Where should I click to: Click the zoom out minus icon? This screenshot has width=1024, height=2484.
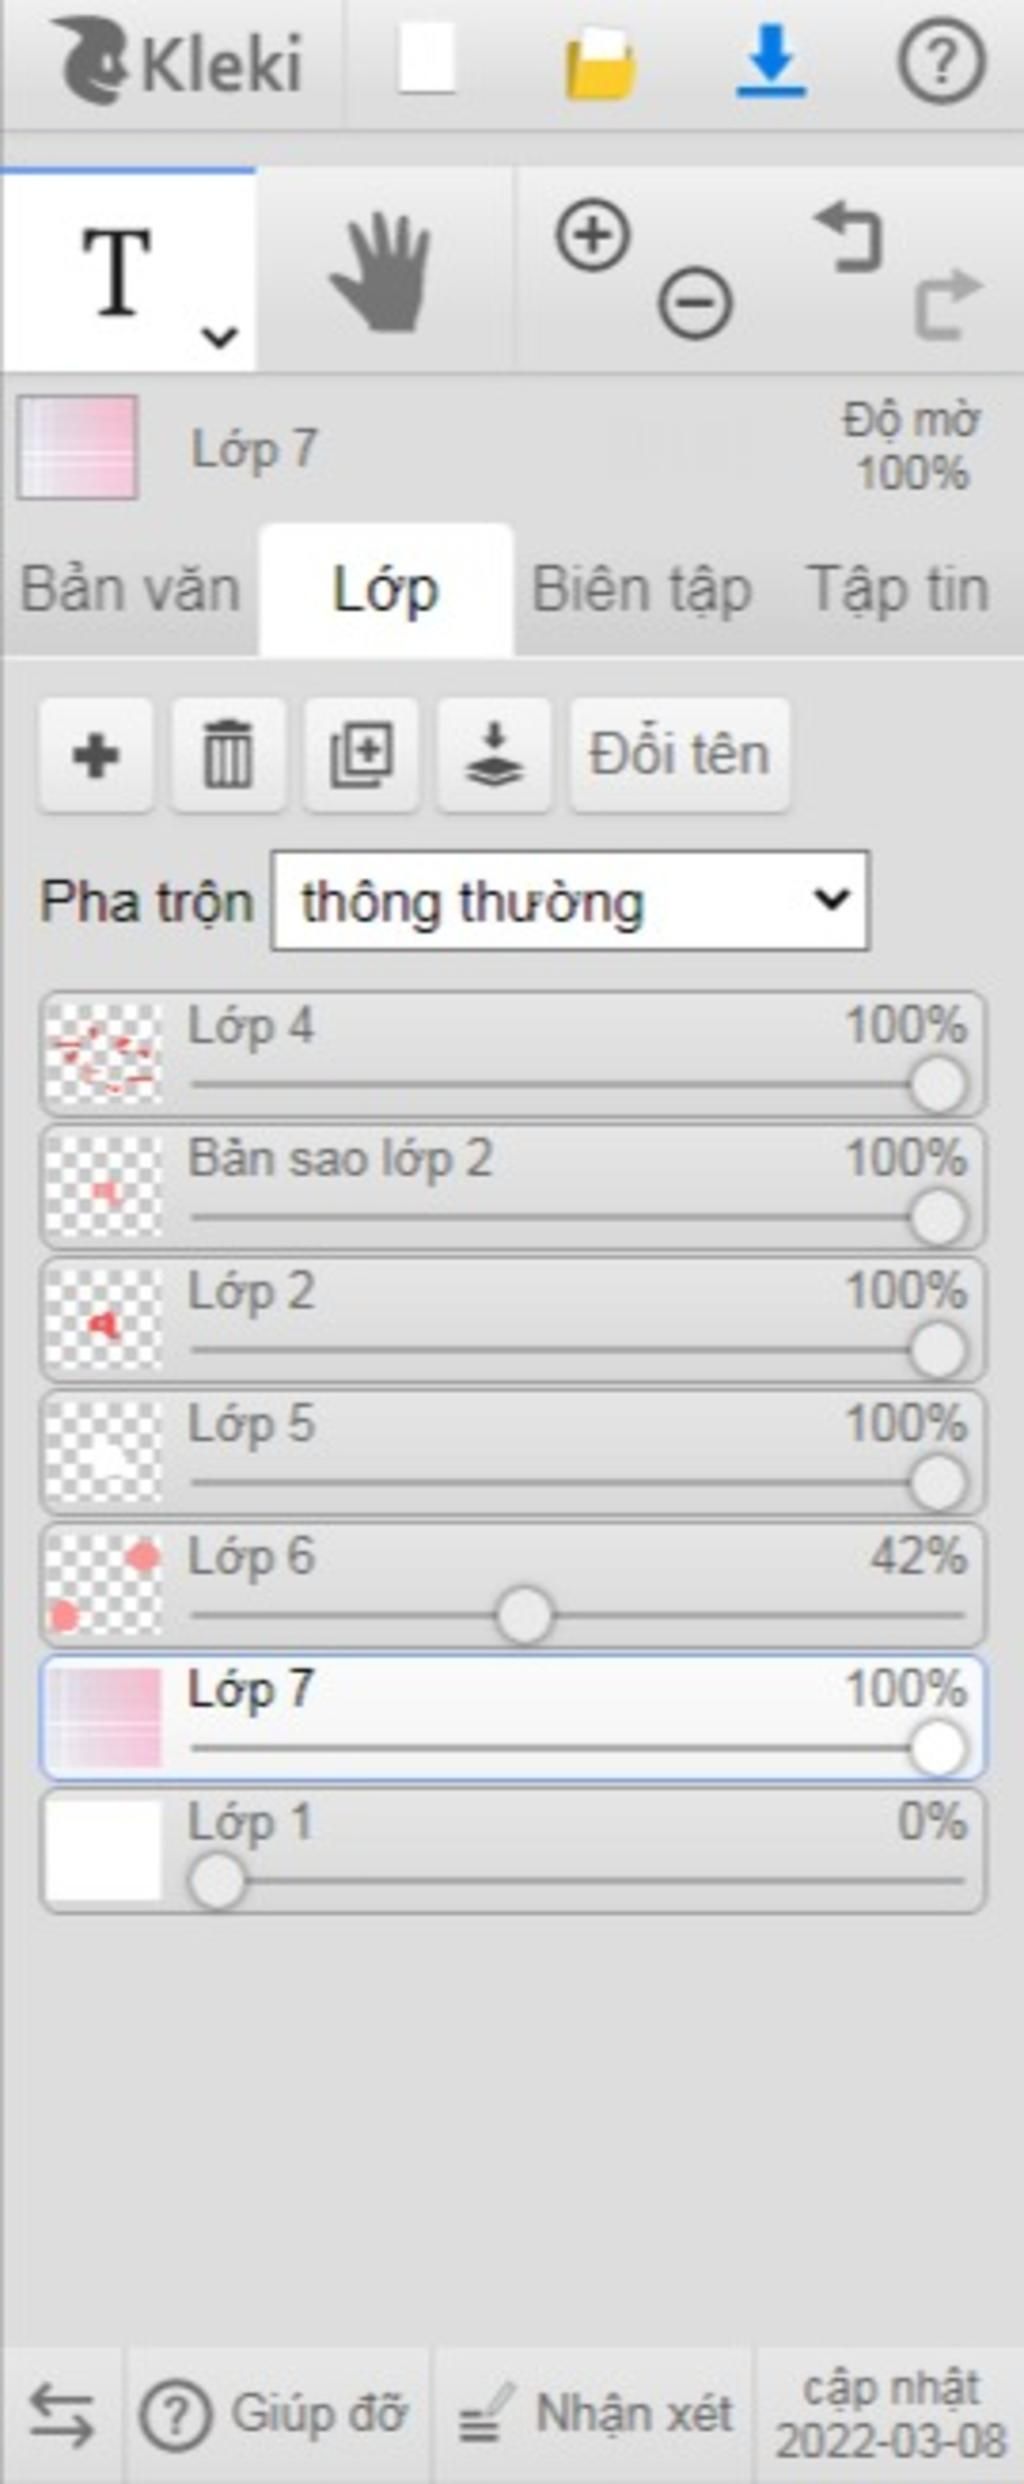pos(695,300)
